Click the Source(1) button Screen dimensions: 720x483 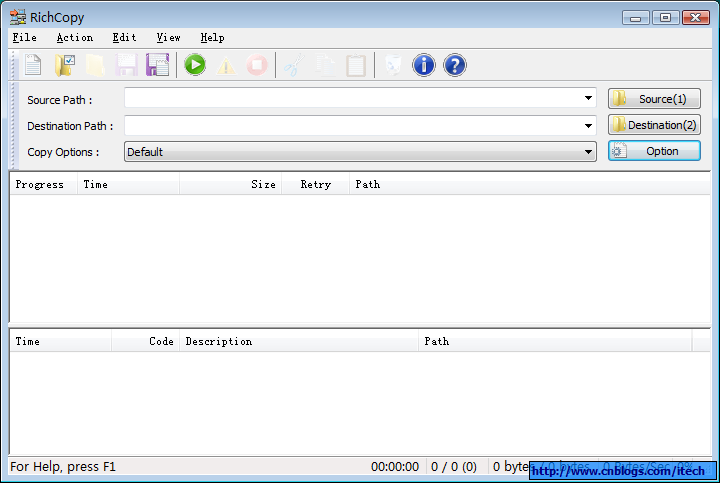click(654, 99)
